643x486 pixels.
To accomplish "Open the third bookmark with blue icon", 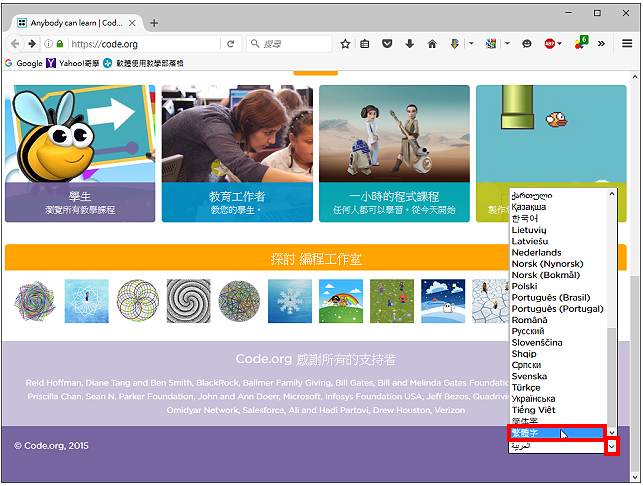I will click(x=143, y=63).
